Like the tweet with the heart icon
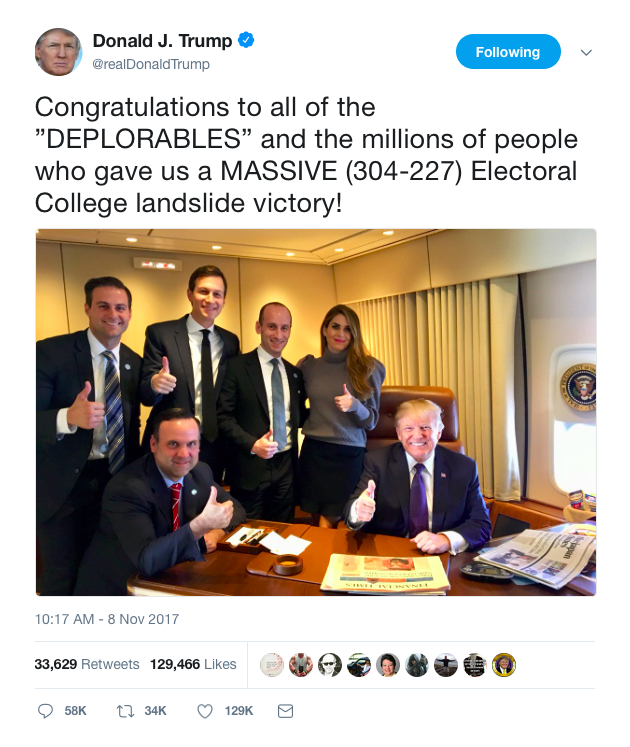 205,711
